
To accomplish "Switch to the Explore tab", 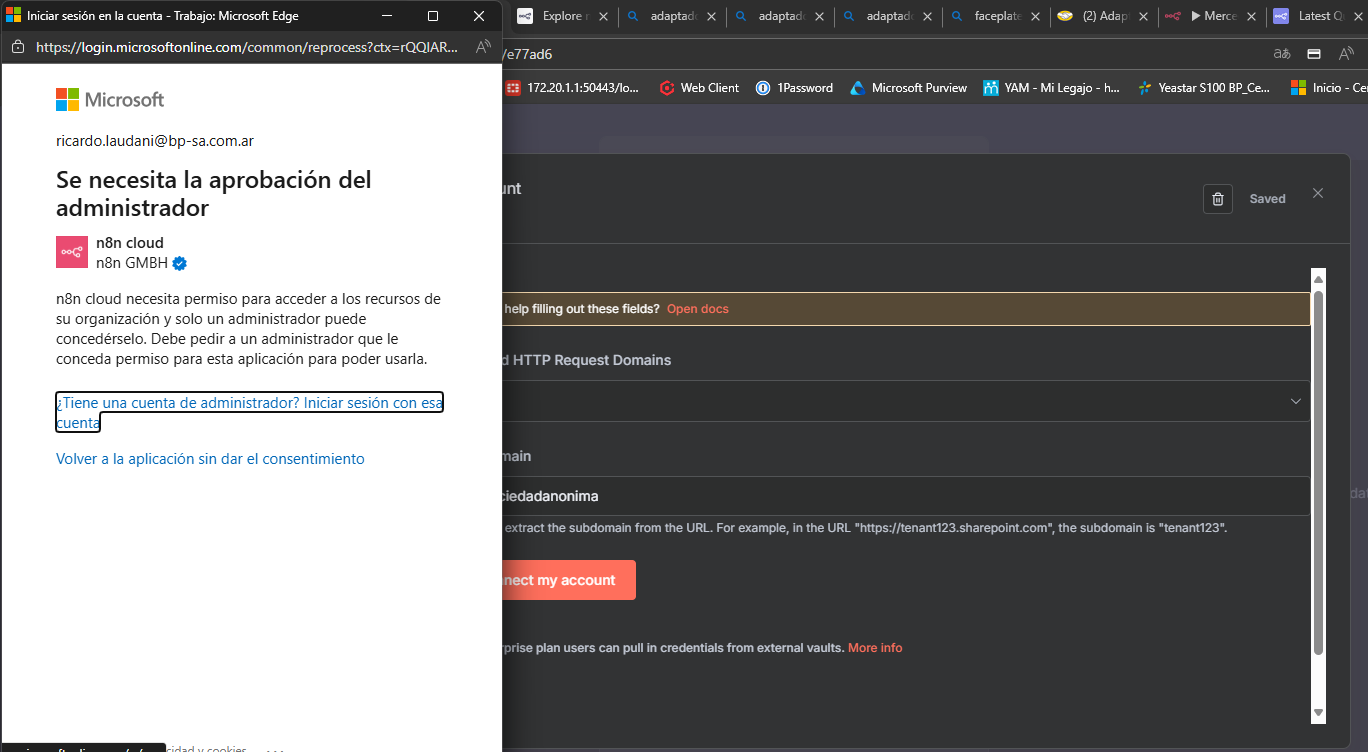I will pos(563,17).
